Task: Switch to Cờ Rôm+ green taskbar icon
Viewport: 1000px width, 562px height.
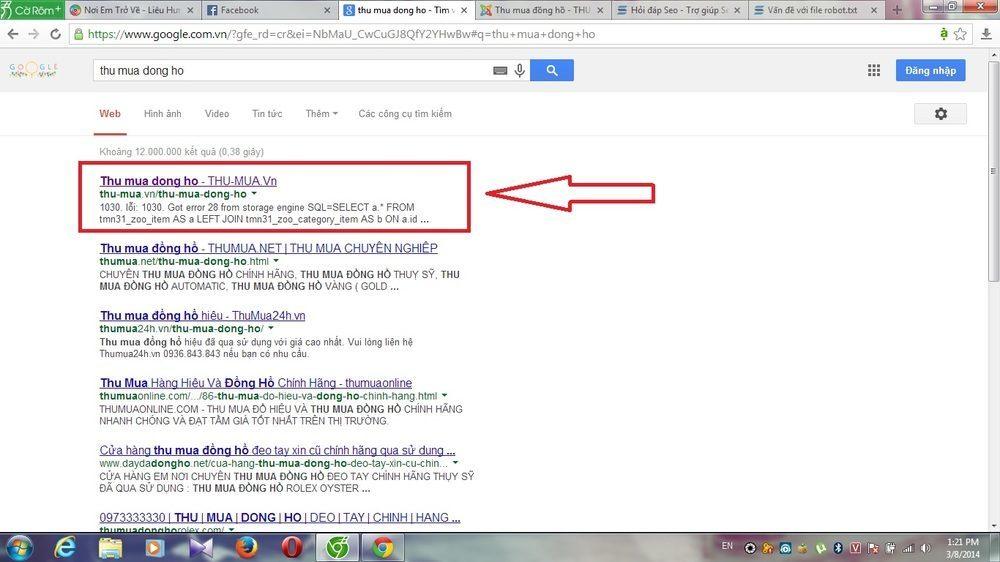Action: 337,548
